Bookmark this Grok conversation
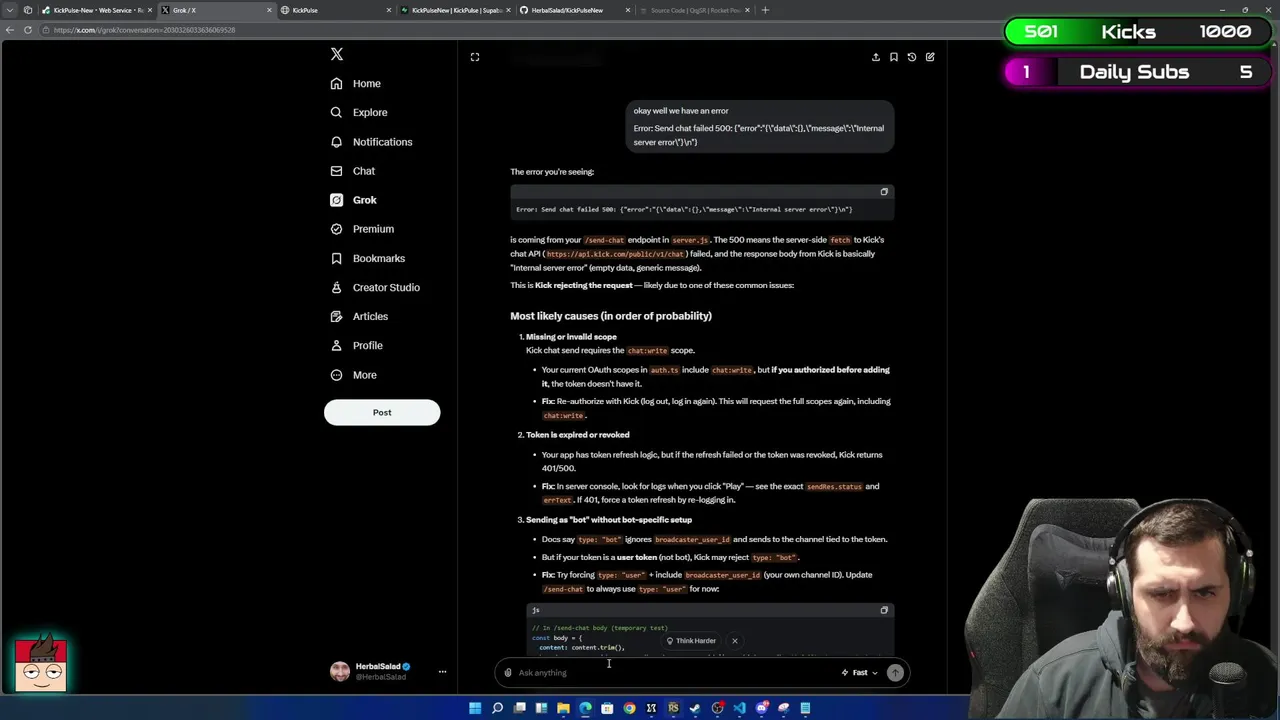The width and height of the screenshot is (1280, 720). [x=894, y=57]
